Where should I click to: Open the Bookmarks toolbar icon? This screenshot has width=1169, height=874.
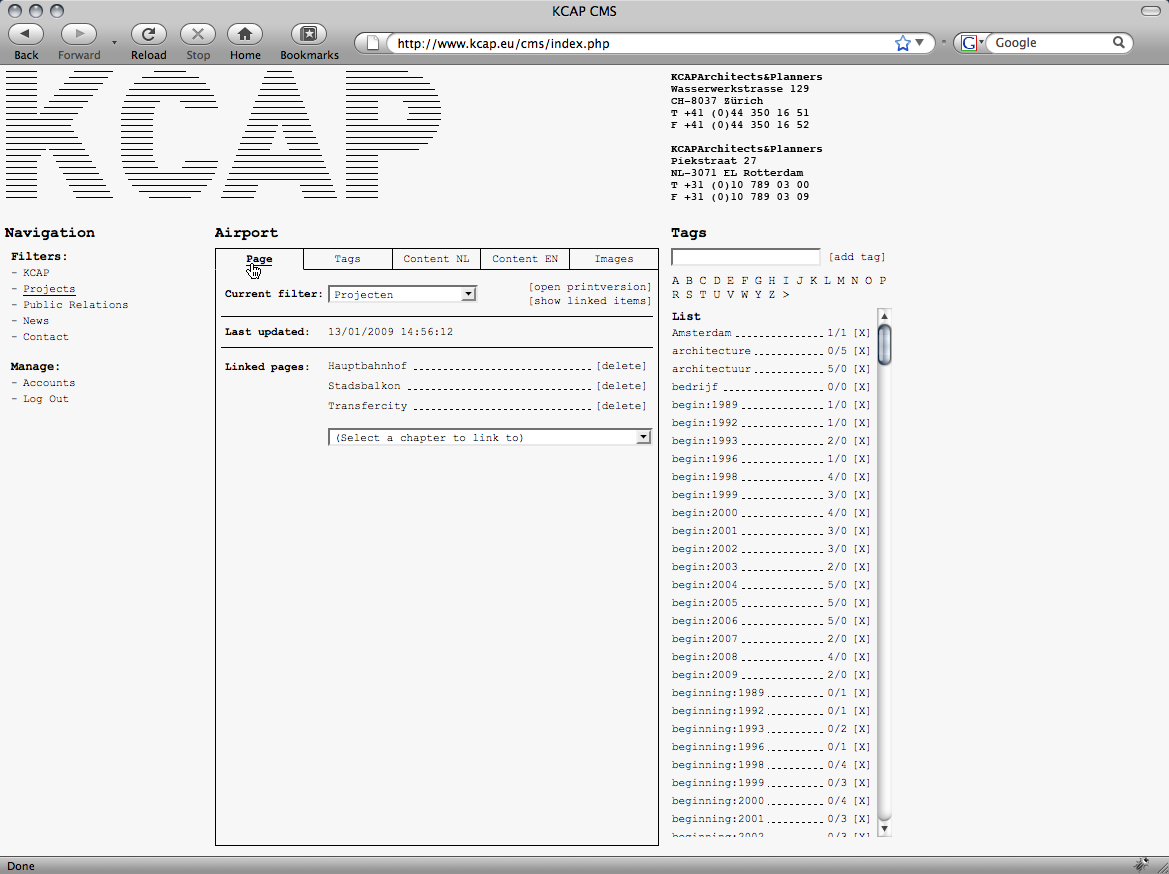(309, 34)
